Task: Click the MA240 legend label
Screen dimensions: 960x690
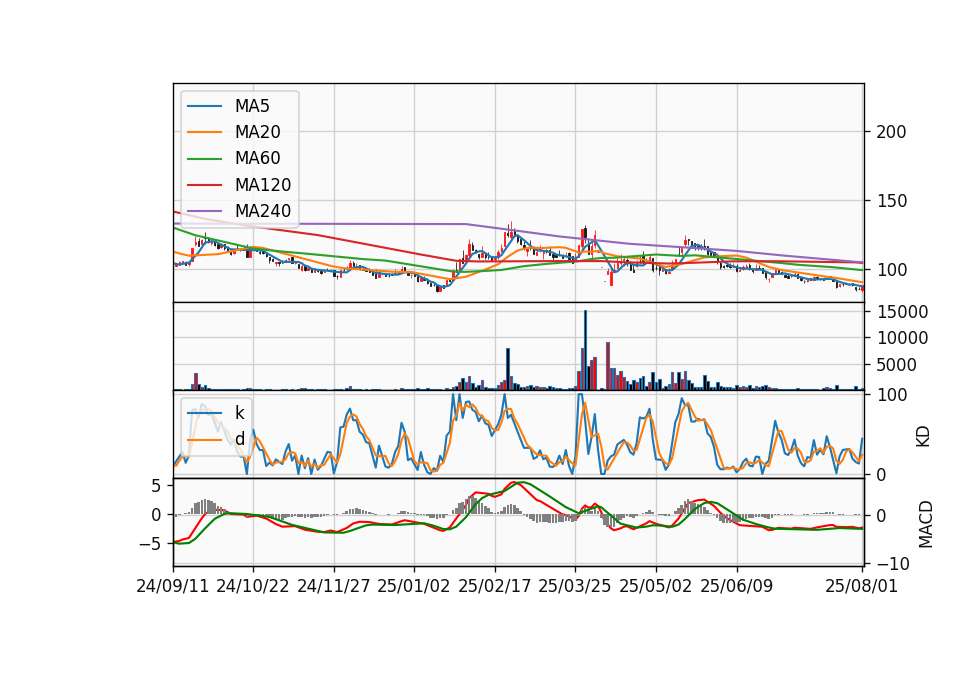Action: [x=263, y=211]
